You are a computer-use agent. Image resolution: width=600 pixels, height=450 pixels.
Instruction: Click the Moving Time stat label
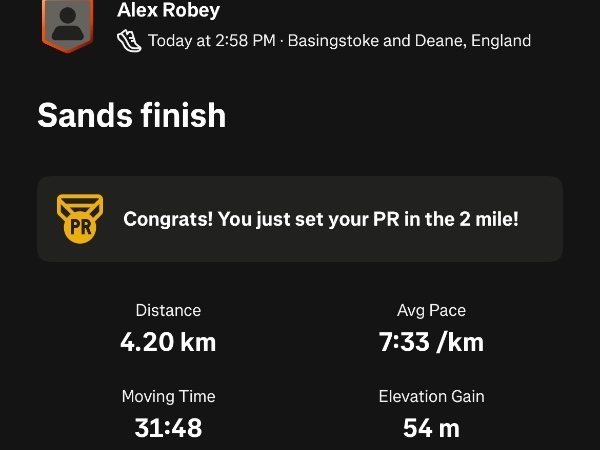(x=168, y=397)
